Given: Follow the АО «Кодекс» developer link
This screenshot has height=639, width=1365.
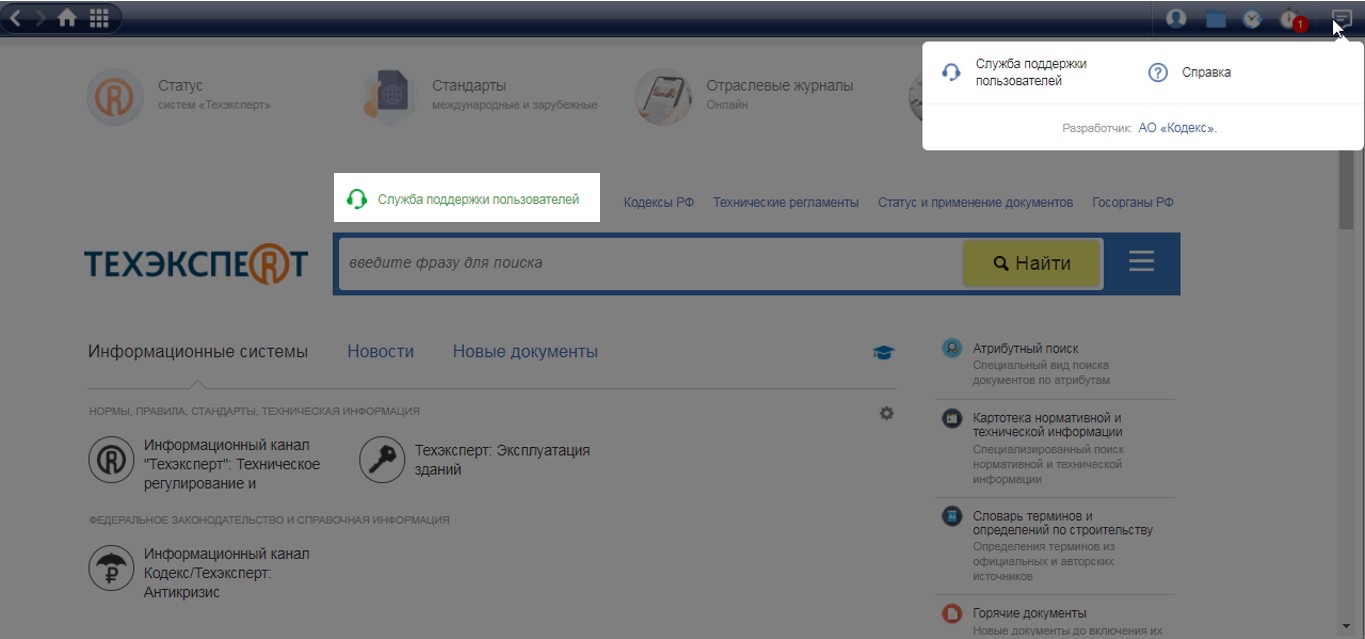Looking at the screenshot, I should point(1177,128).
